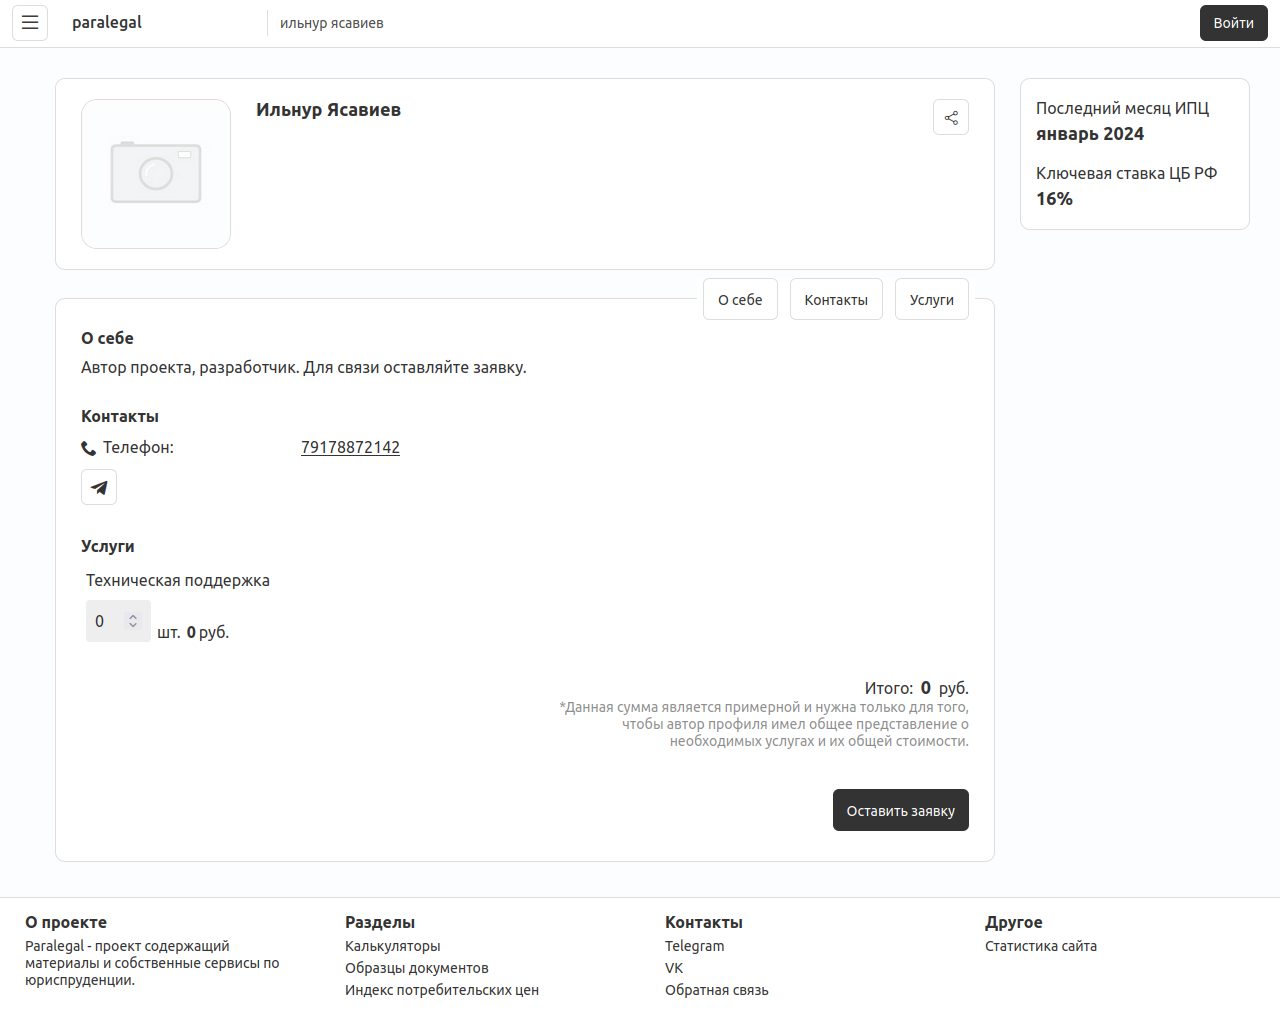
Task: Click the Ильнур Ясавиев profile heading
Action: pos(328,110)
